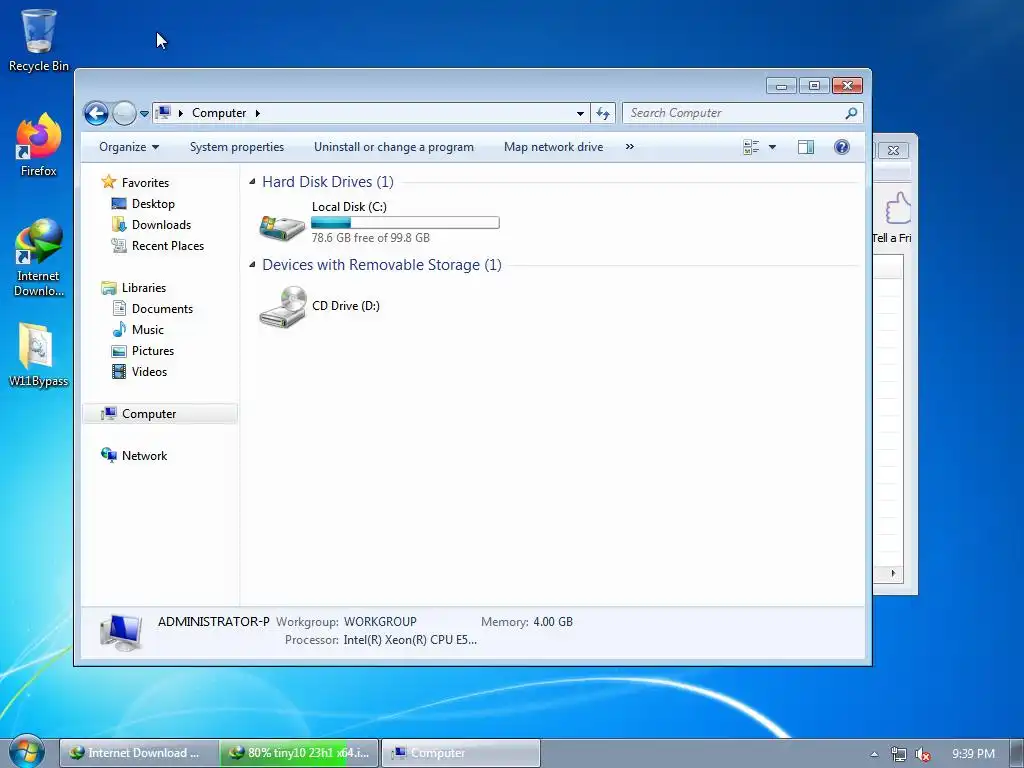1024x768 pixels.
Task: Click the Workgroup WORKGROUP text in details pane
Action: [346, 622]
